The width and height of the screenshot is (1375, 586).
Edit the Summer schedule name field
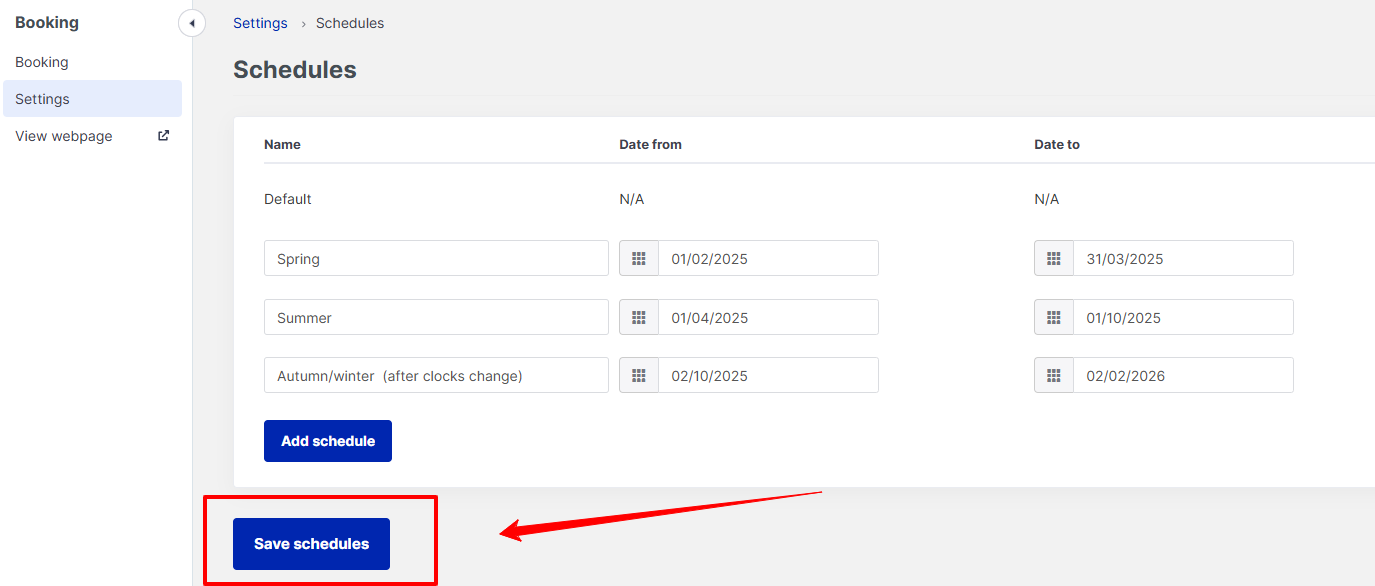coord(436,317)
